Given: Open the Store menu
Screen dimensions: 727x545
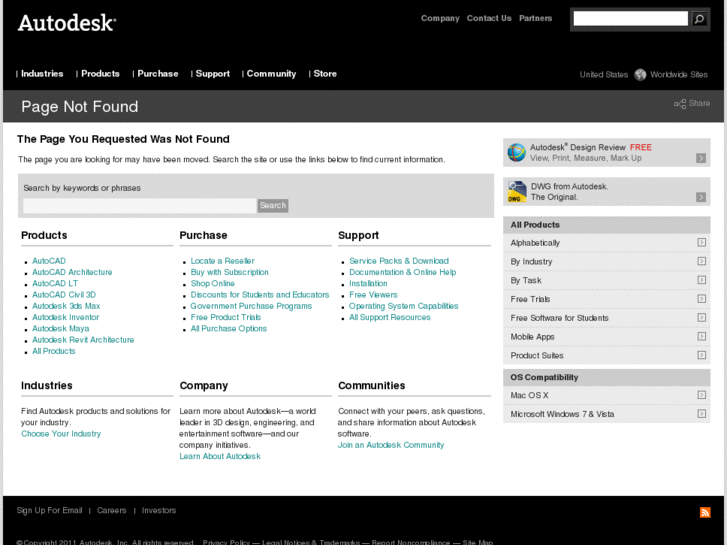Looking at the screenshot, I should click(x=325, y=73).
